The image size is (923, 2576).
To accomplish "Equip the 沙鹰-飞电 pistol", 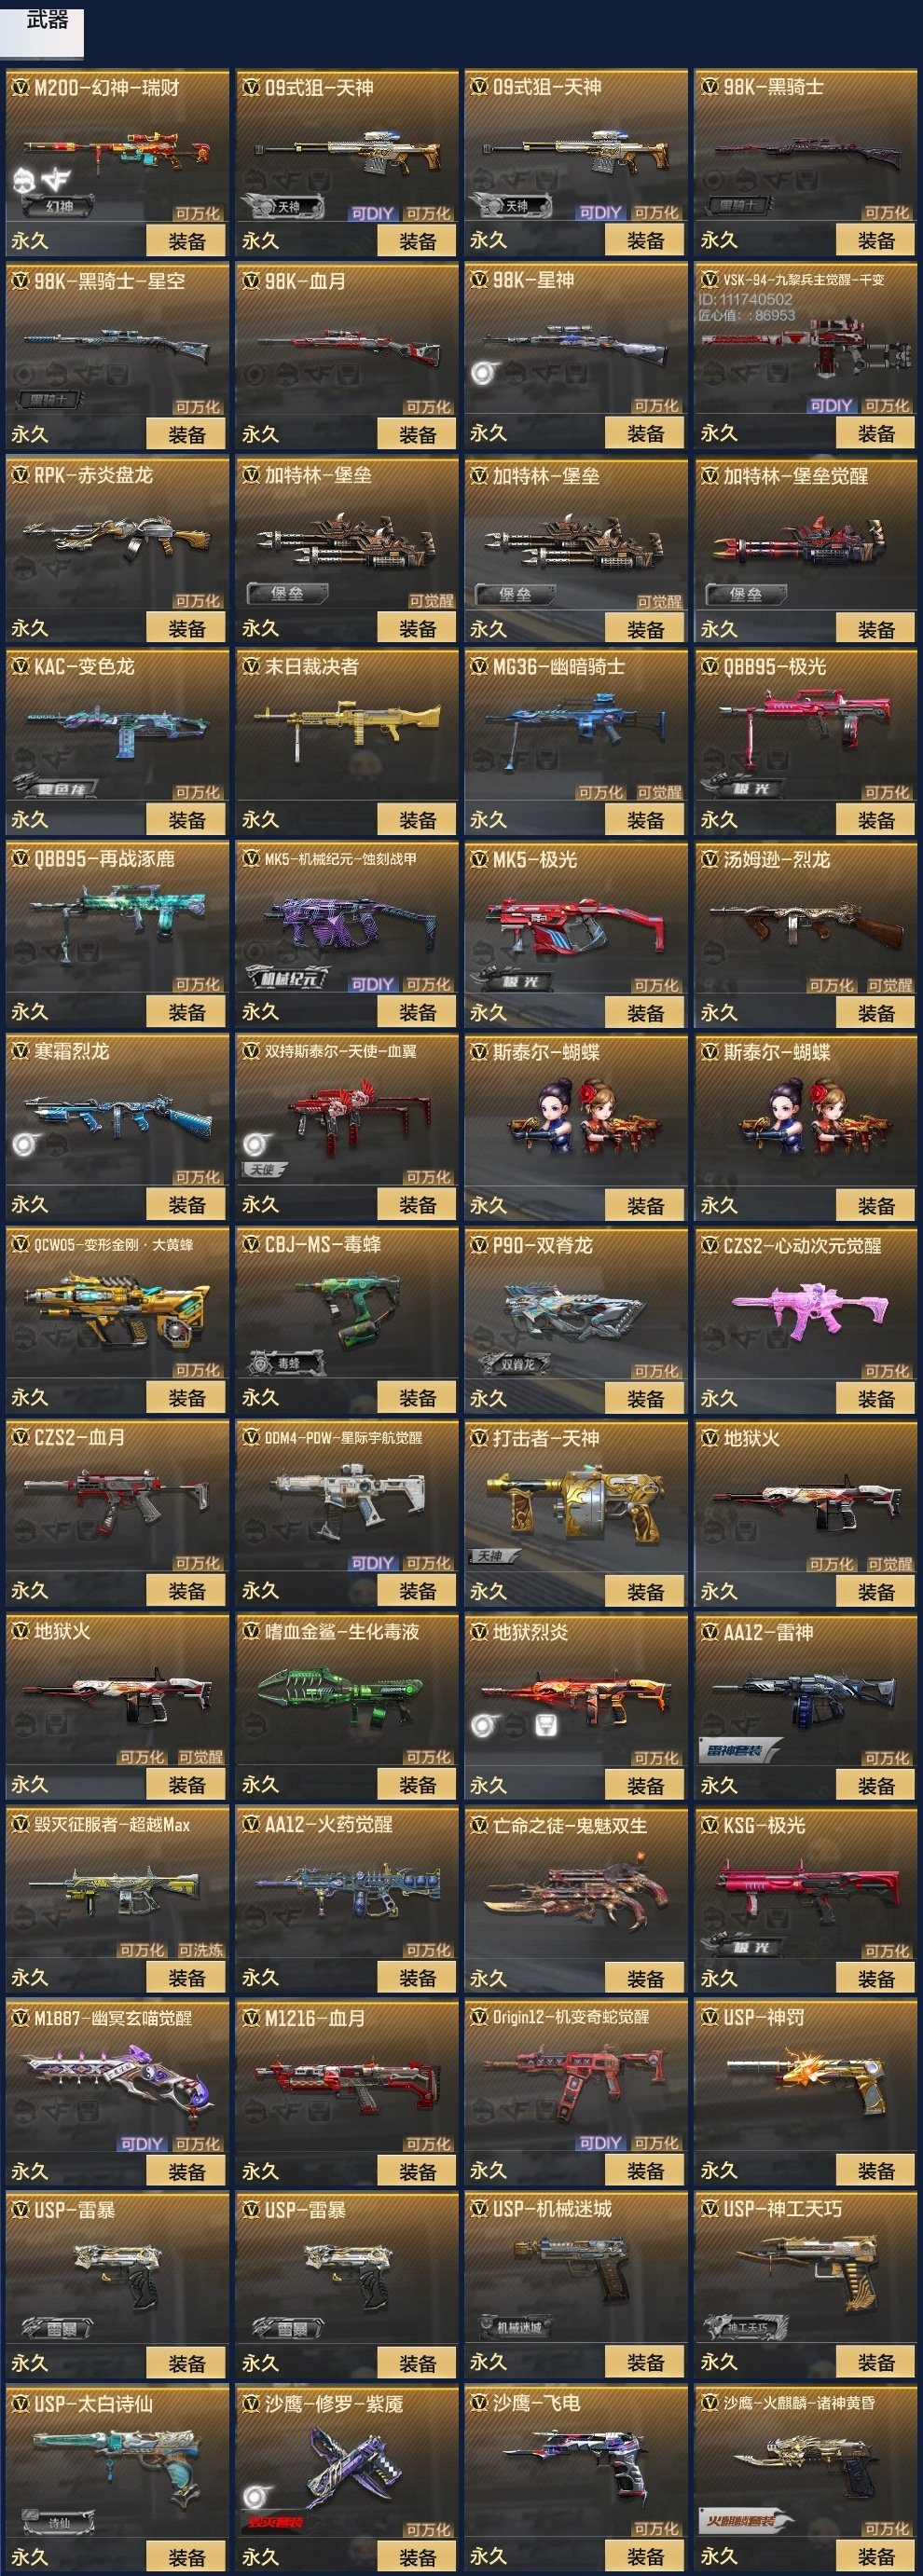I will (645, 2557).
